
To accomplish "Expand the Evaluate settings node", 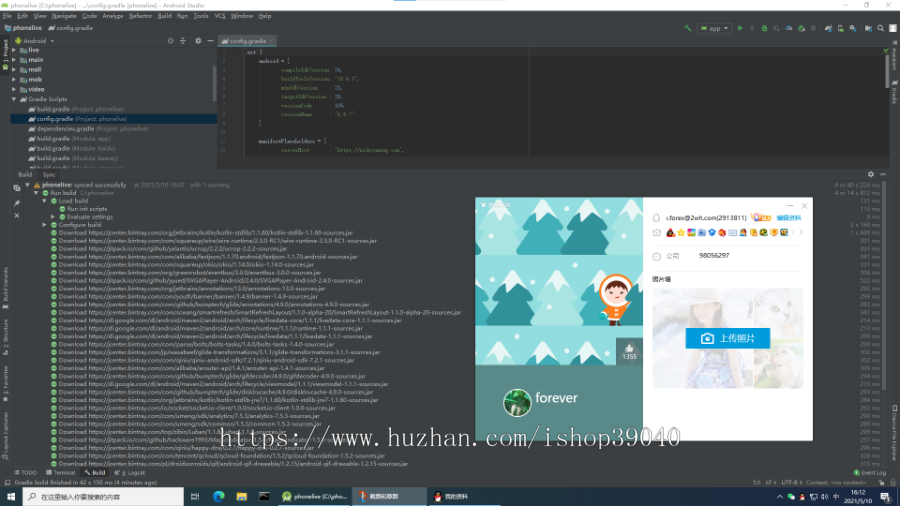I will tap(53, 217).
